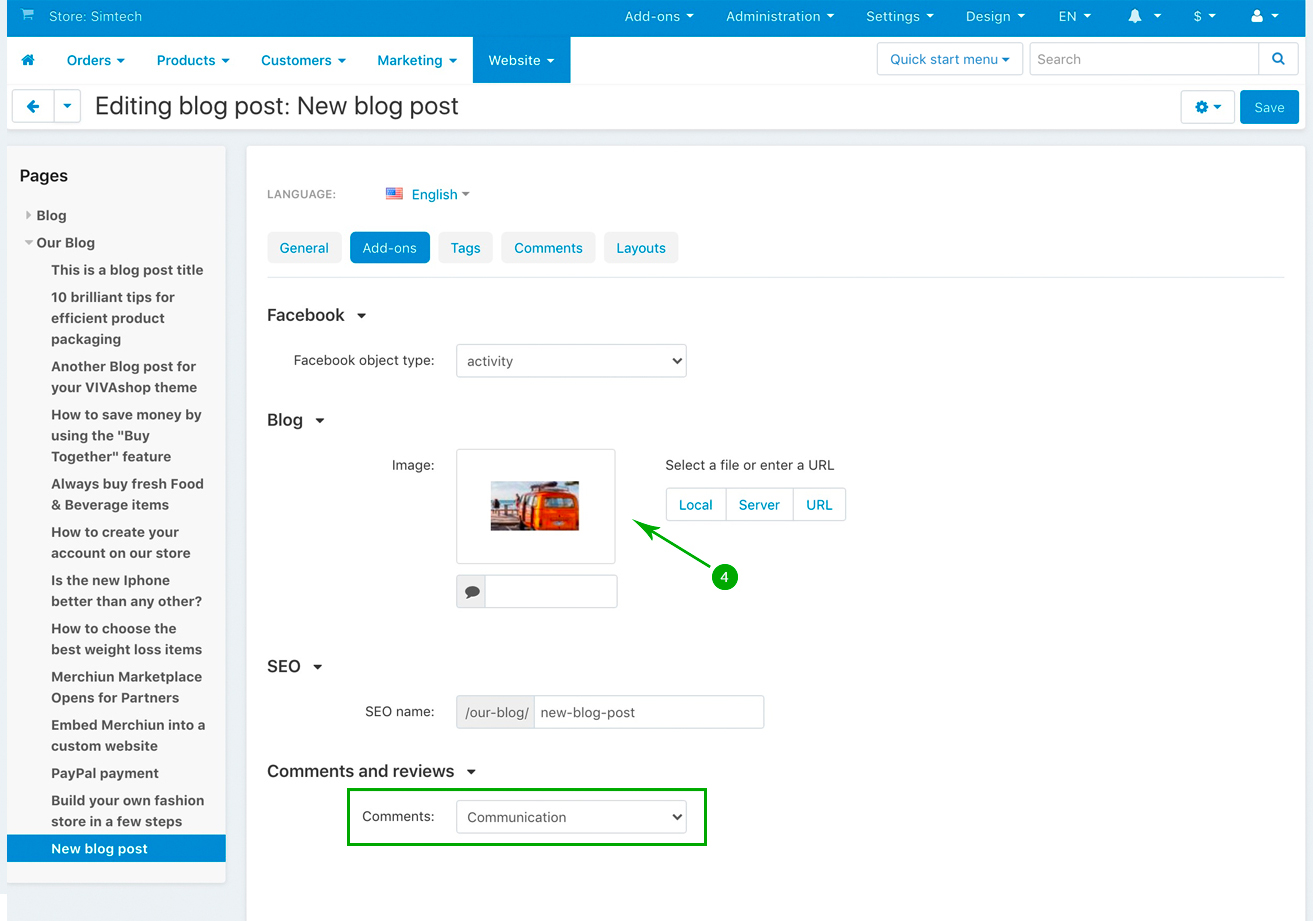
Task: Collapse the Our Blog tree section
Action: (29, 242)
